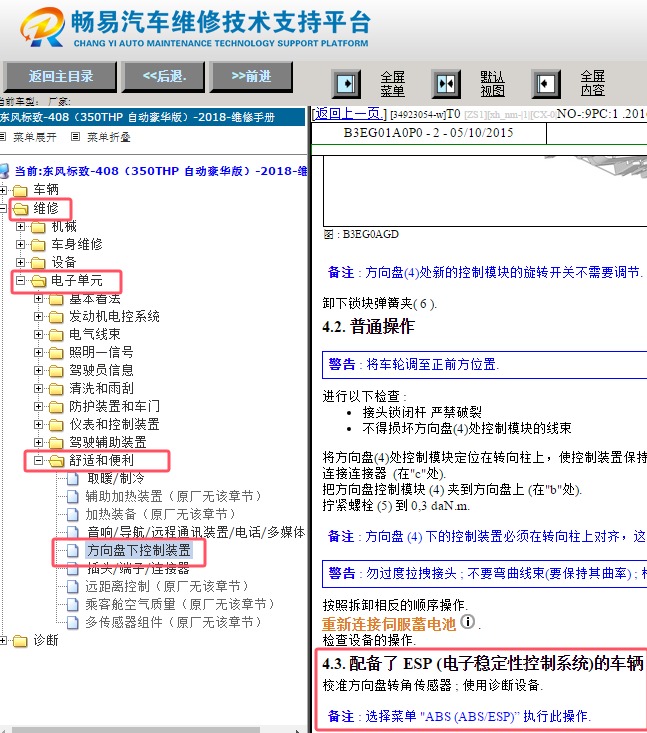The image size is (647, 733).
Task: Collapse the 舒适和便利 folder node
Action: click(x=38, y=460)
